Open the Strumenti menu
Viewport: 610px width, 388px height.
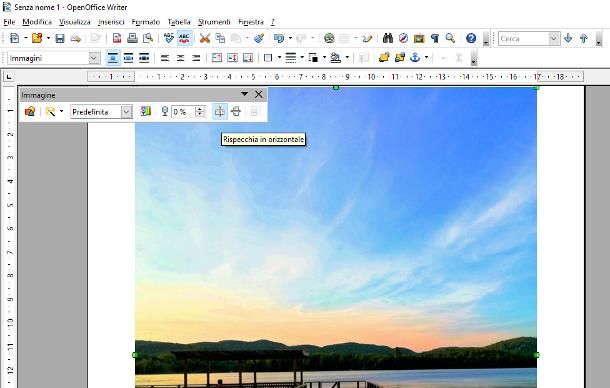(x=214, y=22)
